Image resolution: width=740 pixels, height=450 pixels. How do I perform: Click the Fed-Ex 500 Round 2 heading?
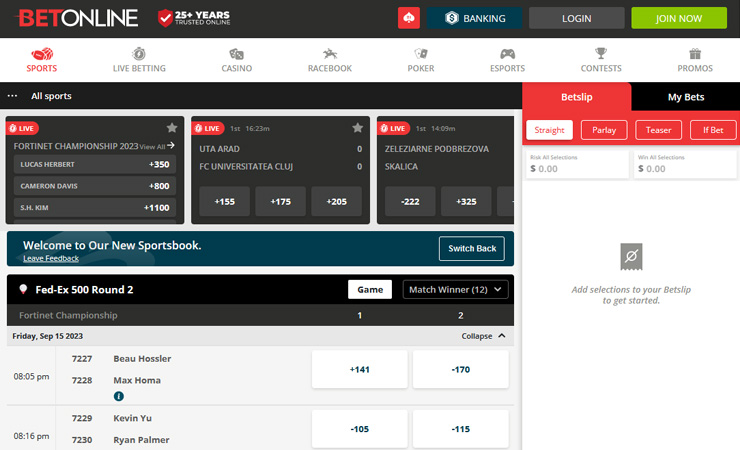click(84, 290)
